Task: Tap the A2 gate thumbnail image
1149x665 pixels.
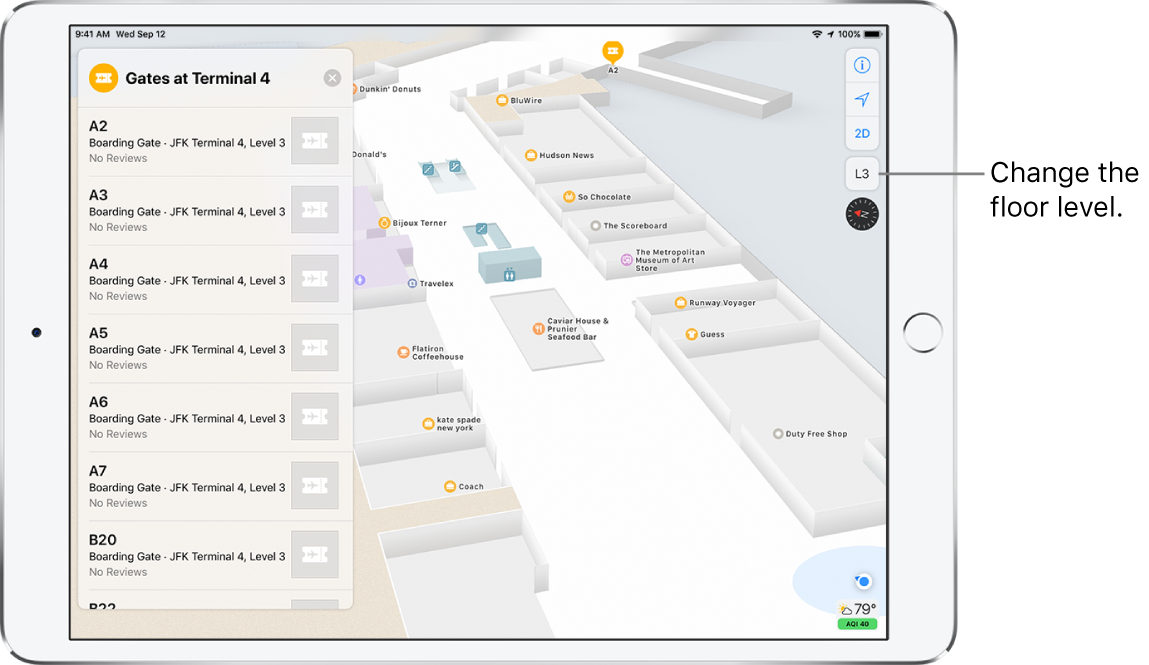Action: tap(315, 141)
